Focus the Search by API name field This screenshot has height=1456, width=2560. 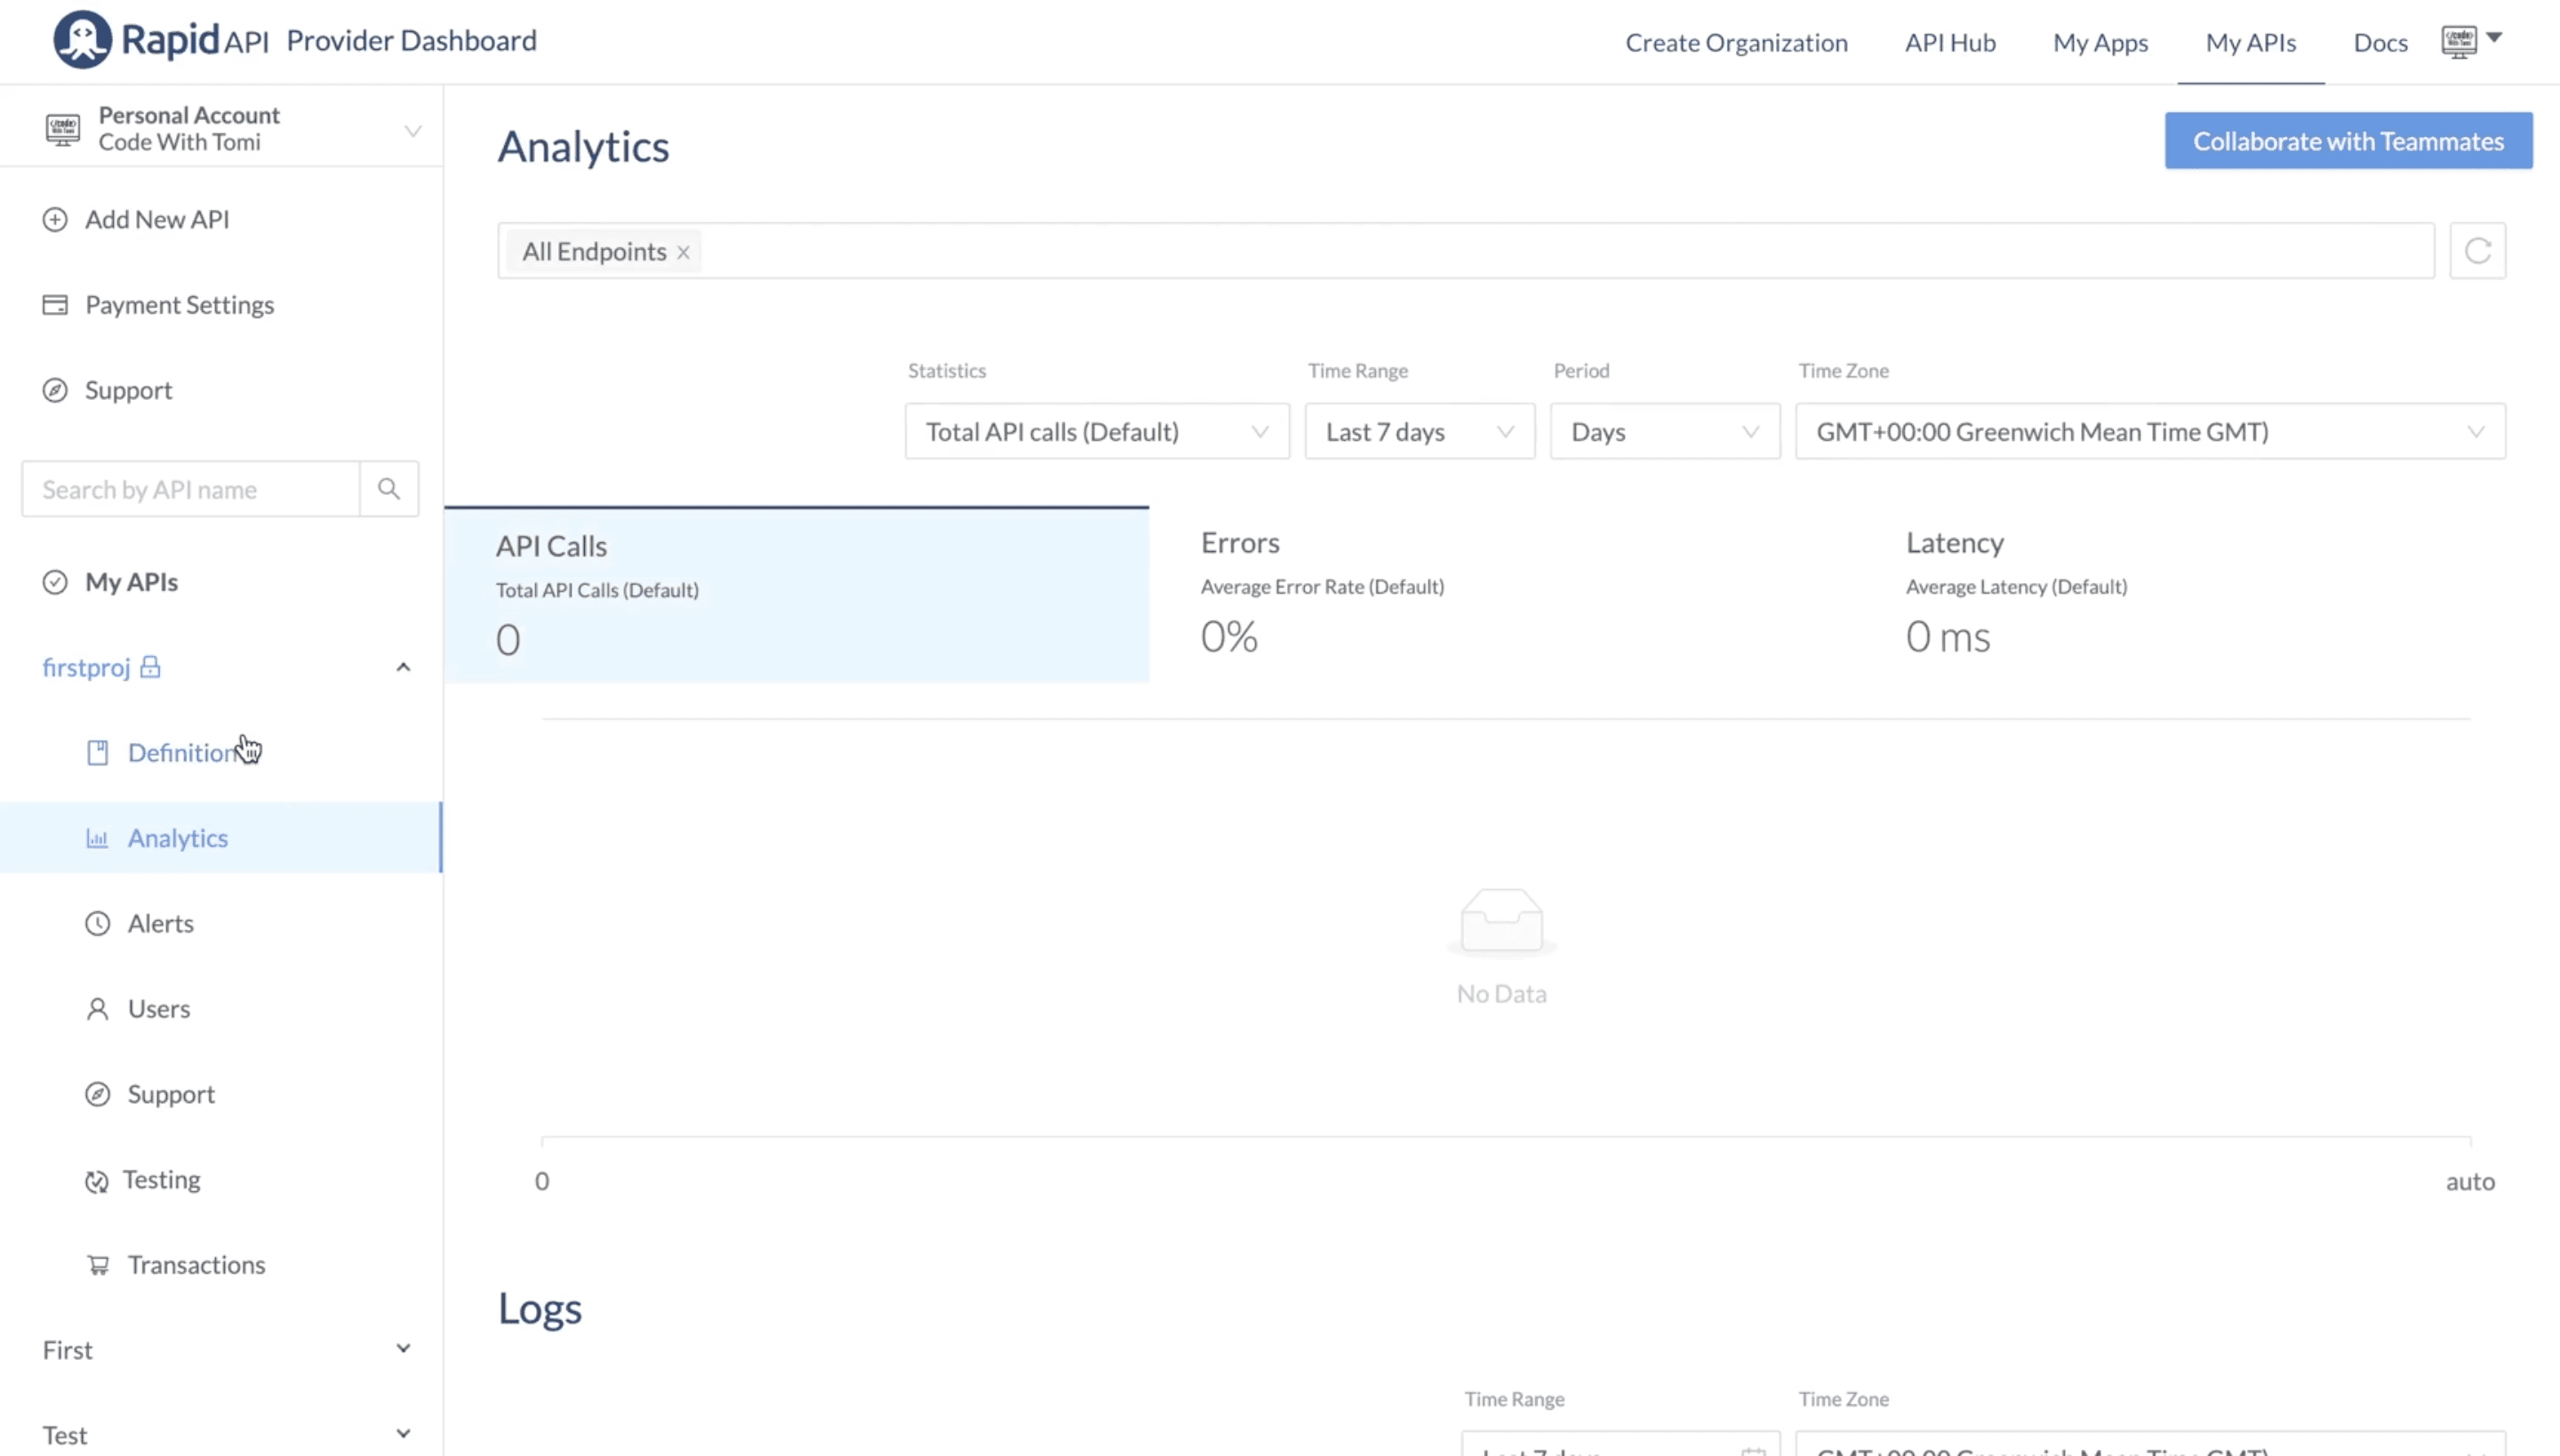click(x=190, y=489)
